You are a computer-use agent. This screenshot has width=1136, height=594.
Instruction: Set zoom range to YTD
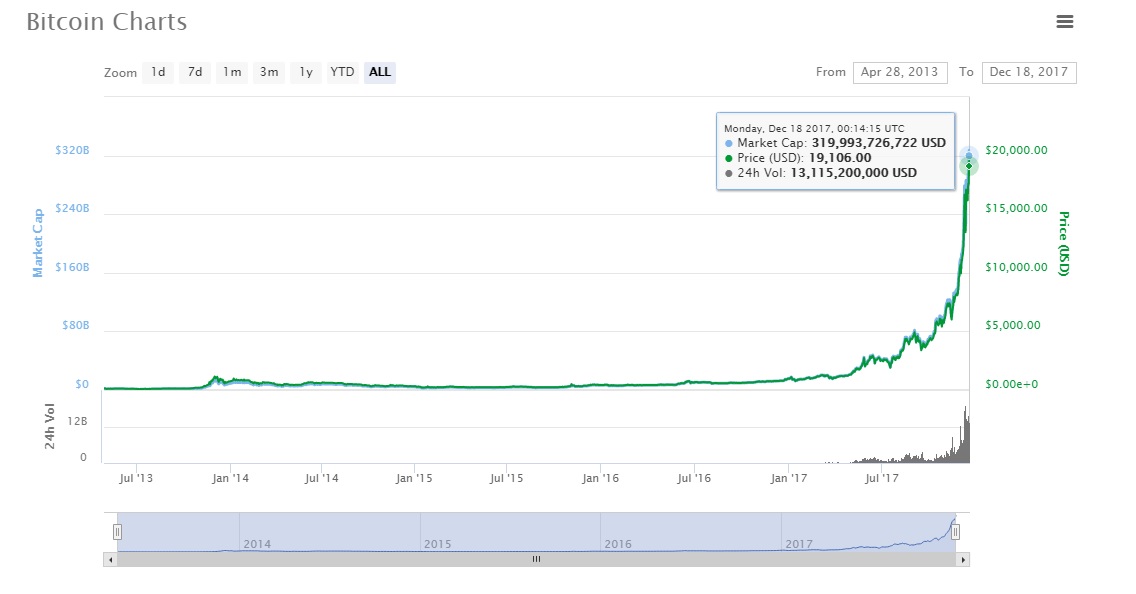pyautogui.click(x=342, y=72)
